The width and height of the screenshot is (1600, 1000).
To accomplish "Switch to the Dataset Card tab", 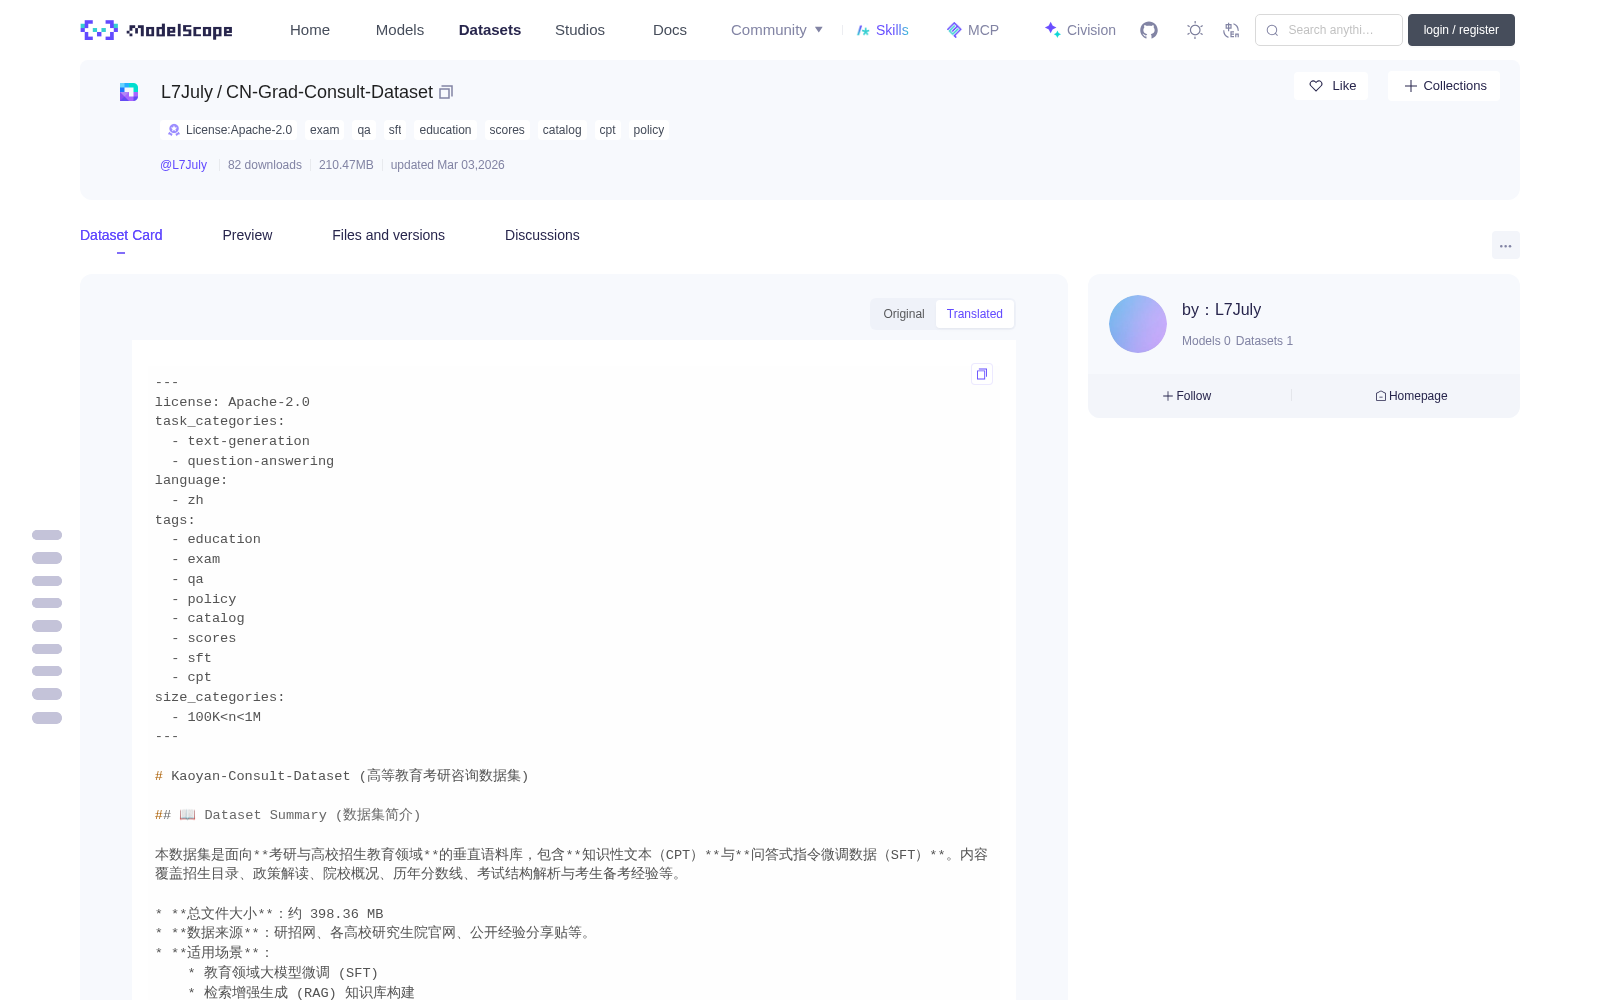I will click(x=121, y=235).
